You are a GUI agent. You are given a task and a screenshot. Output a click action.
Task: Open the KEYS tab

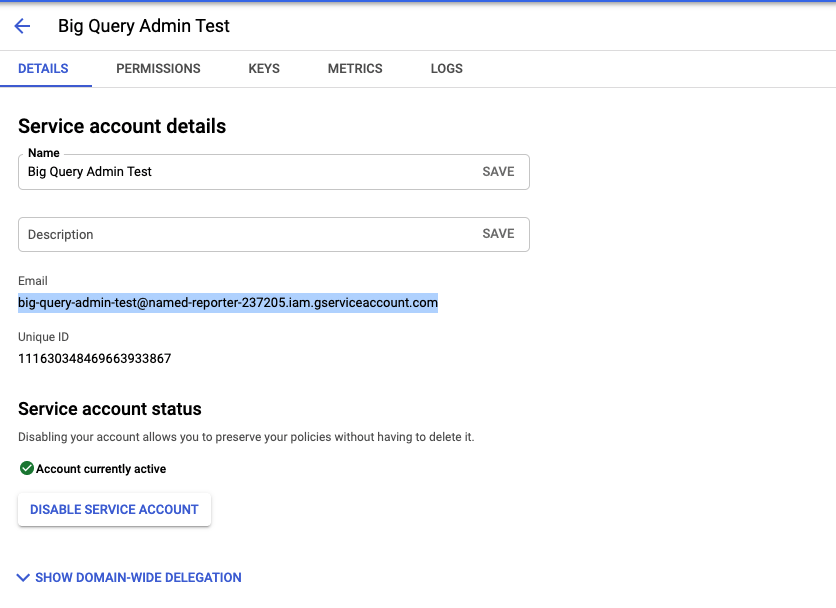(x=263, y=69)
